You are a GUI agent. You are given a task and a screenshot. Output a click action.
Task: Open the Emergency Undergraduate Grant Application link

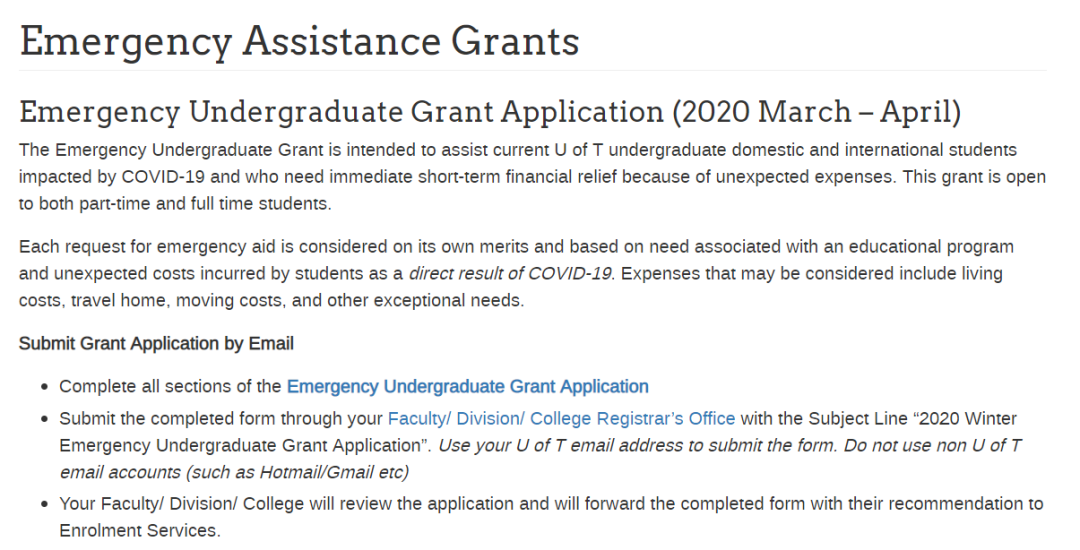[x=468, y=387]
